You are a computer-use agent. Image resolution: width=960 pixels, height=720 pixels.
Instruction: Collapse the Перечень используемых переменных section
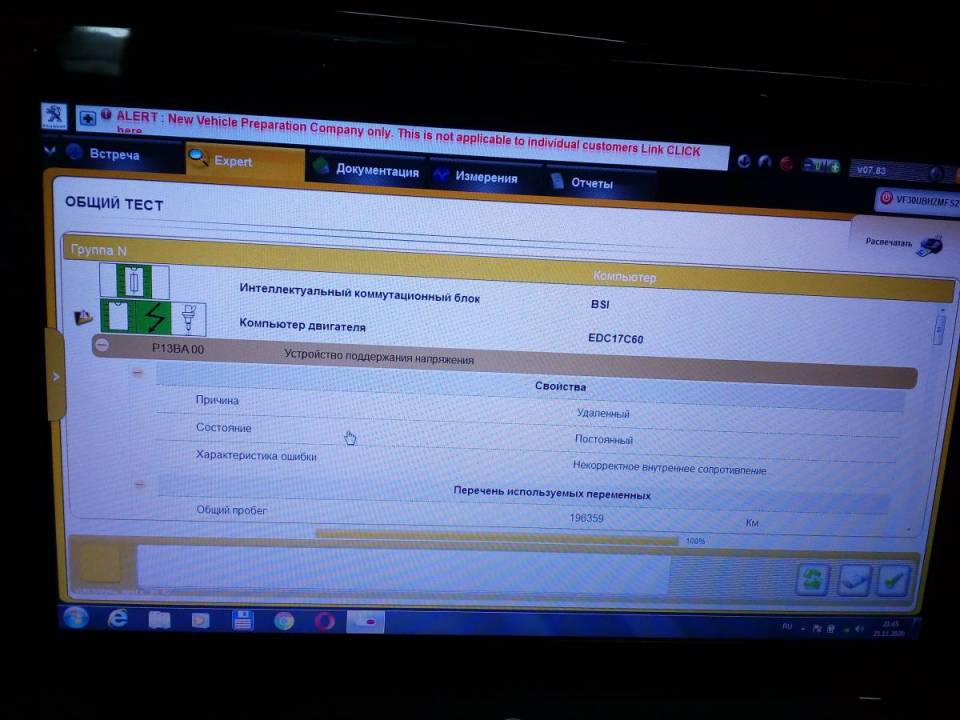[139, 484]
